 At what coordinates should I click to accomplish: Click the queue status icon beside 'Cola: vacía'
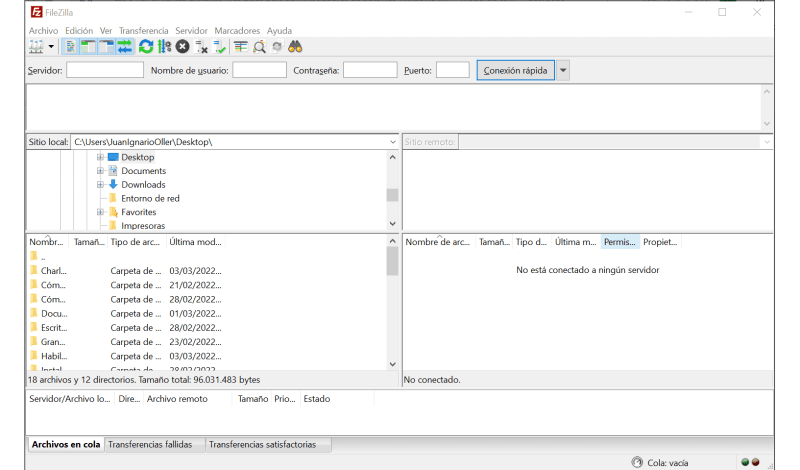pyautogui.click(x=637, y=462)
